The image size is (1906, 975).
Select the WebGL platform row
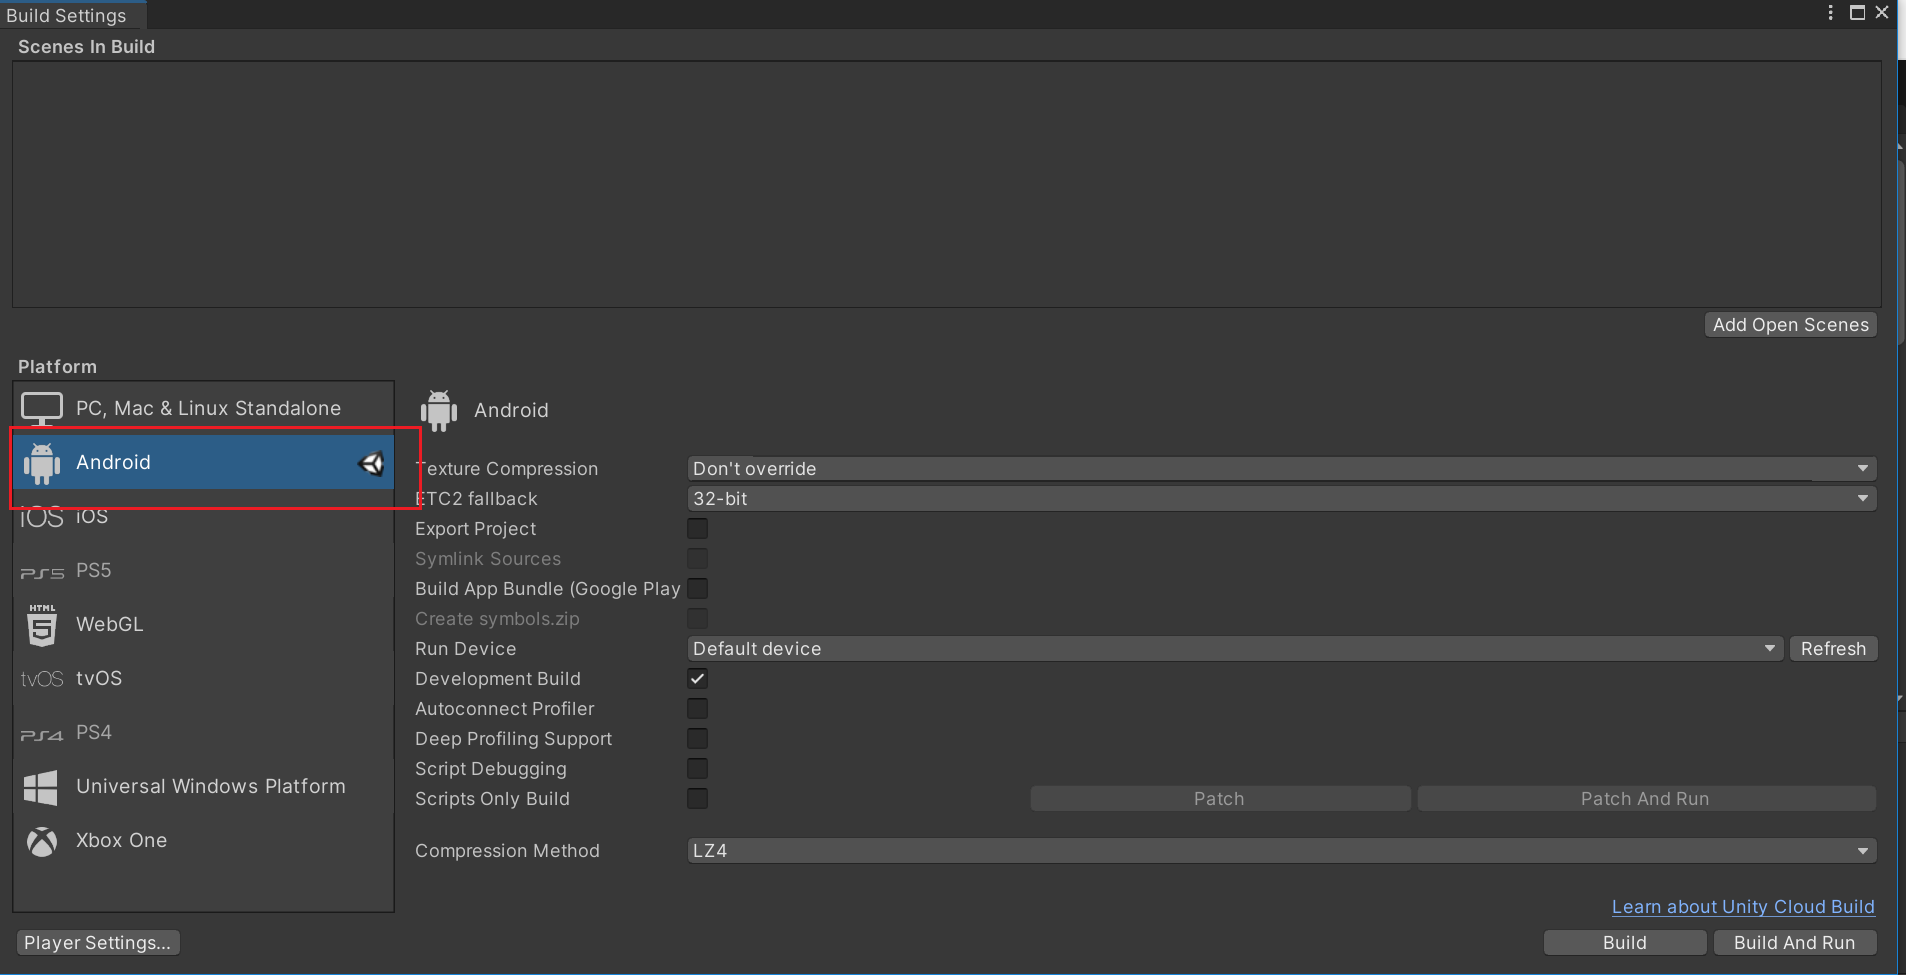[x=204, y=624]
